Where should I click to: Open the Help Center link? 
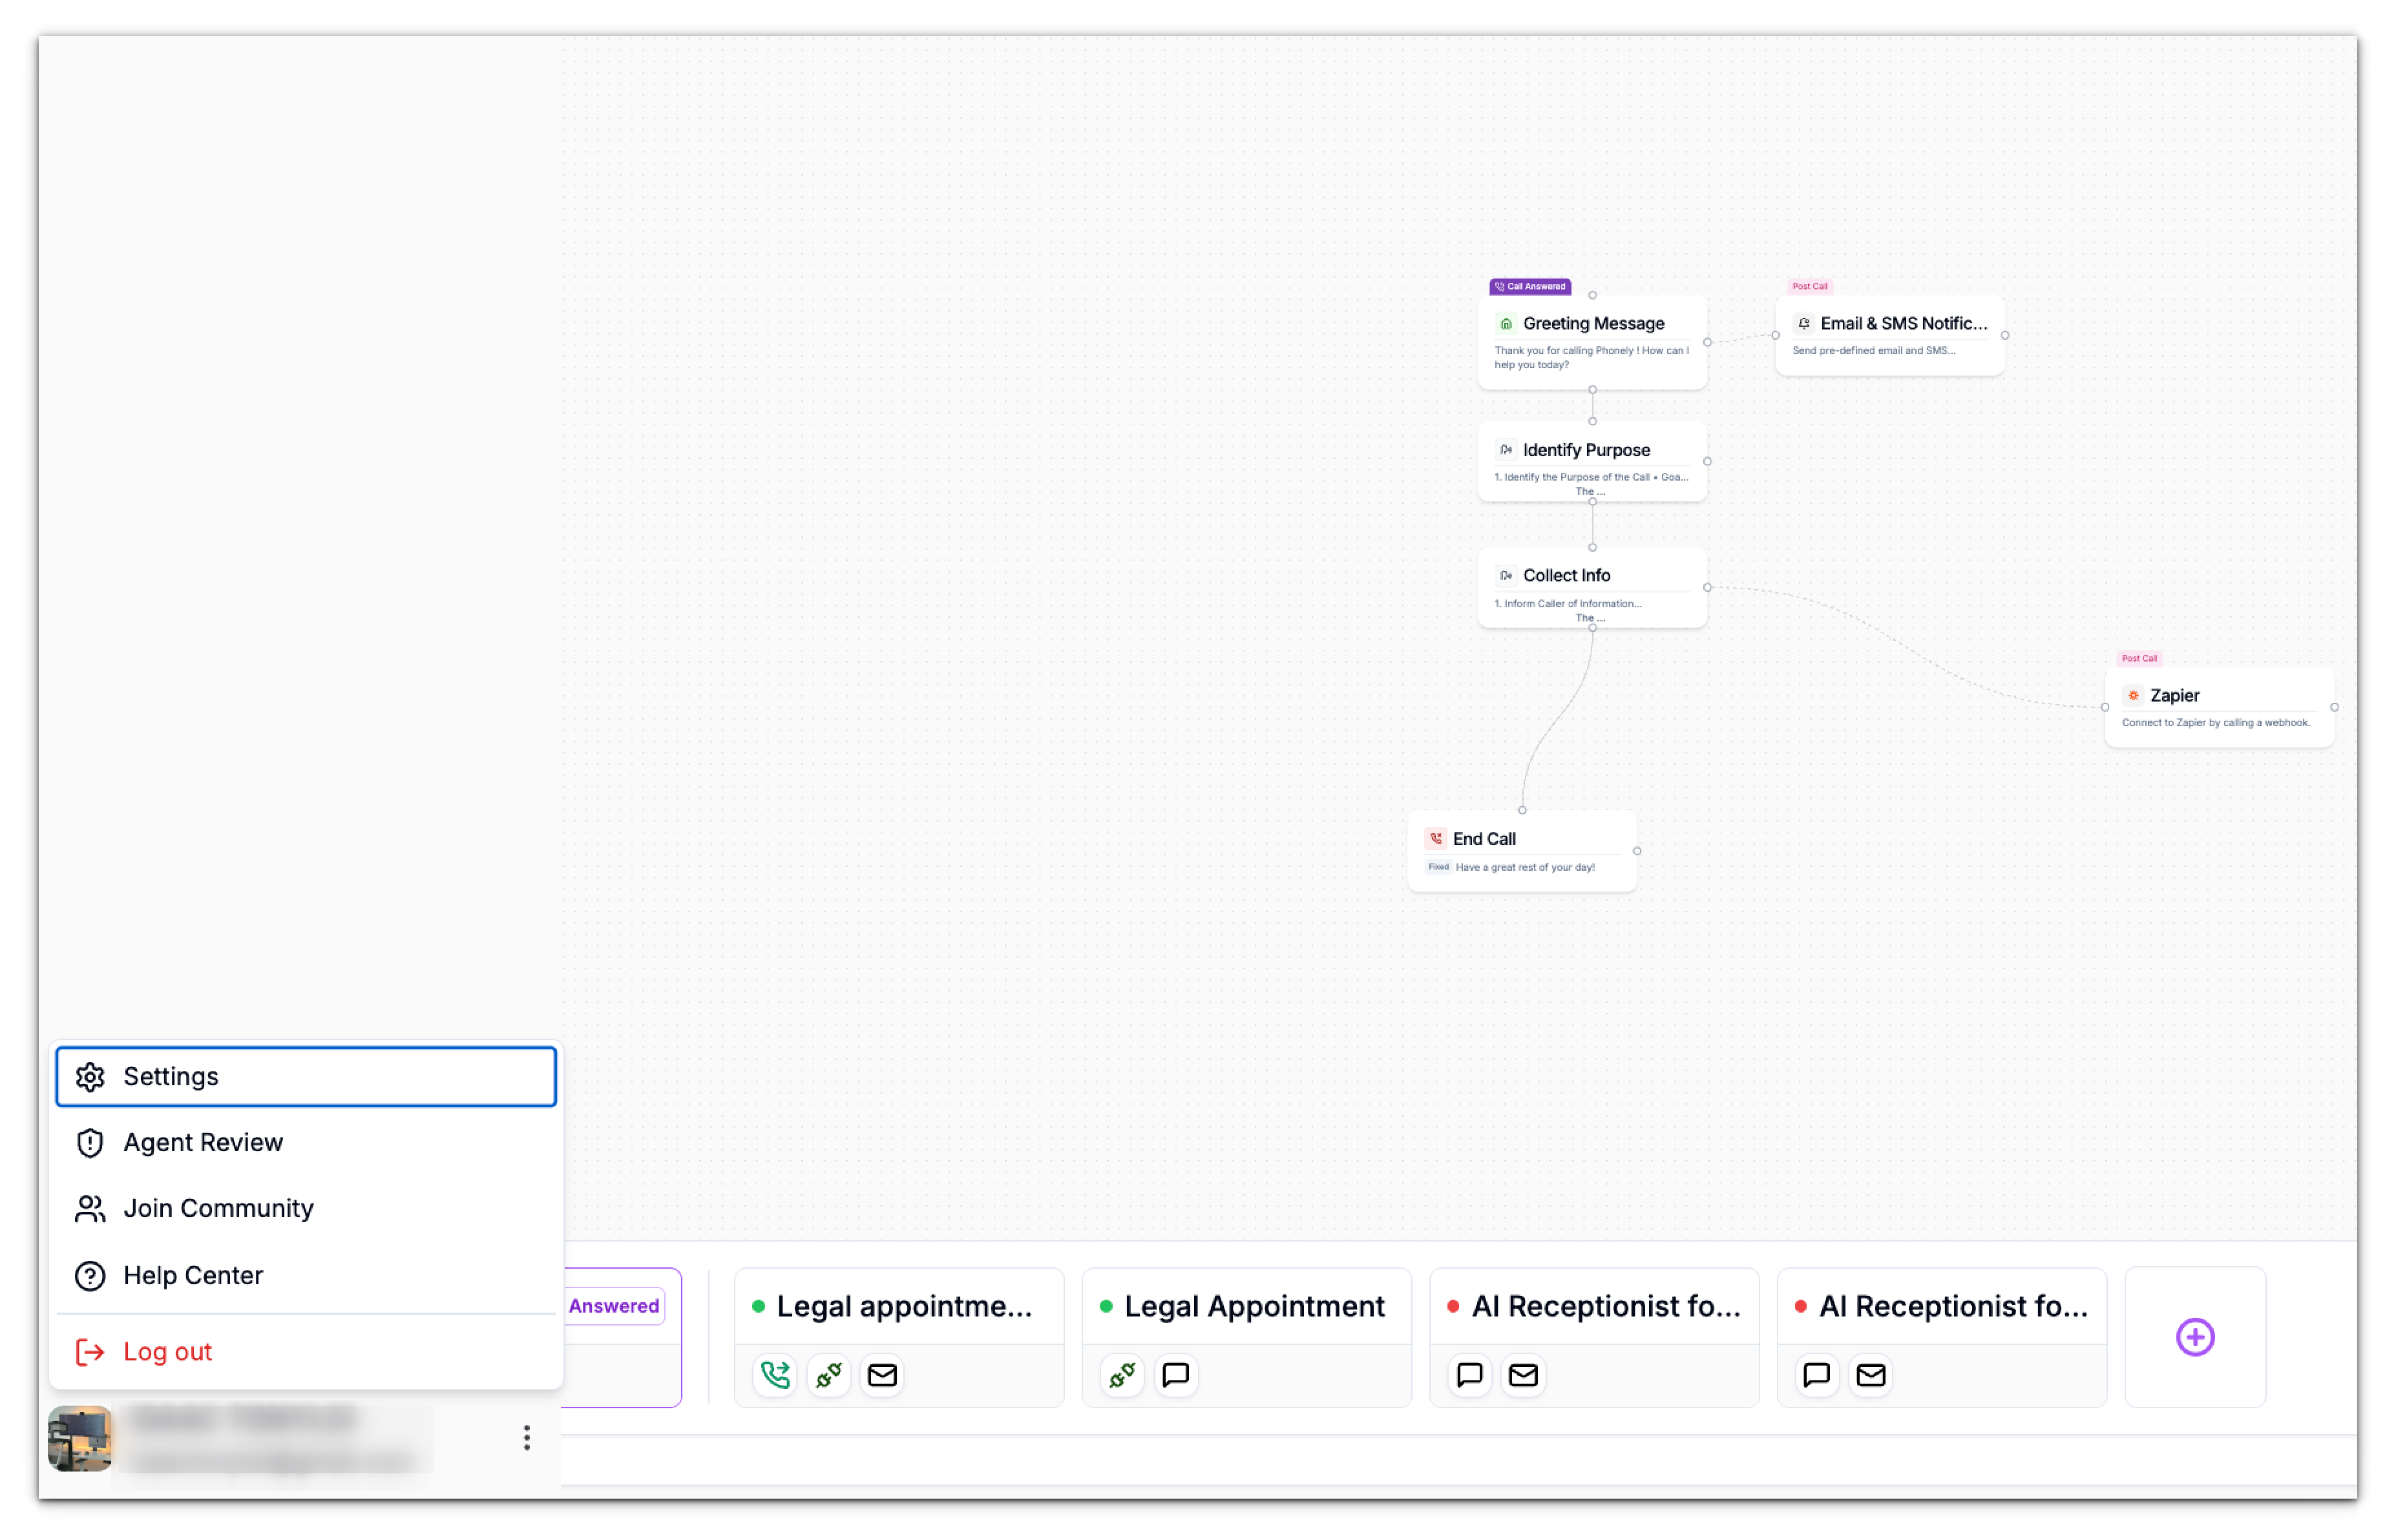coord(193,1275)
